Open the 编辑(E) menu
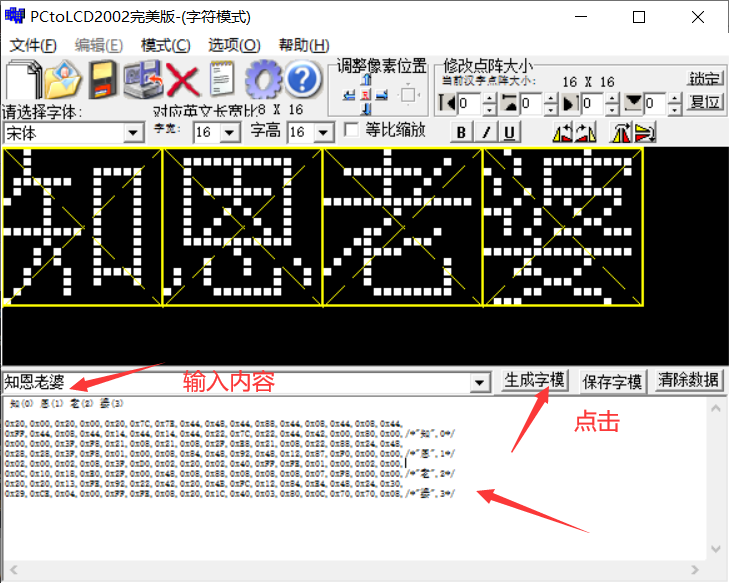 (x=99, y=46)
